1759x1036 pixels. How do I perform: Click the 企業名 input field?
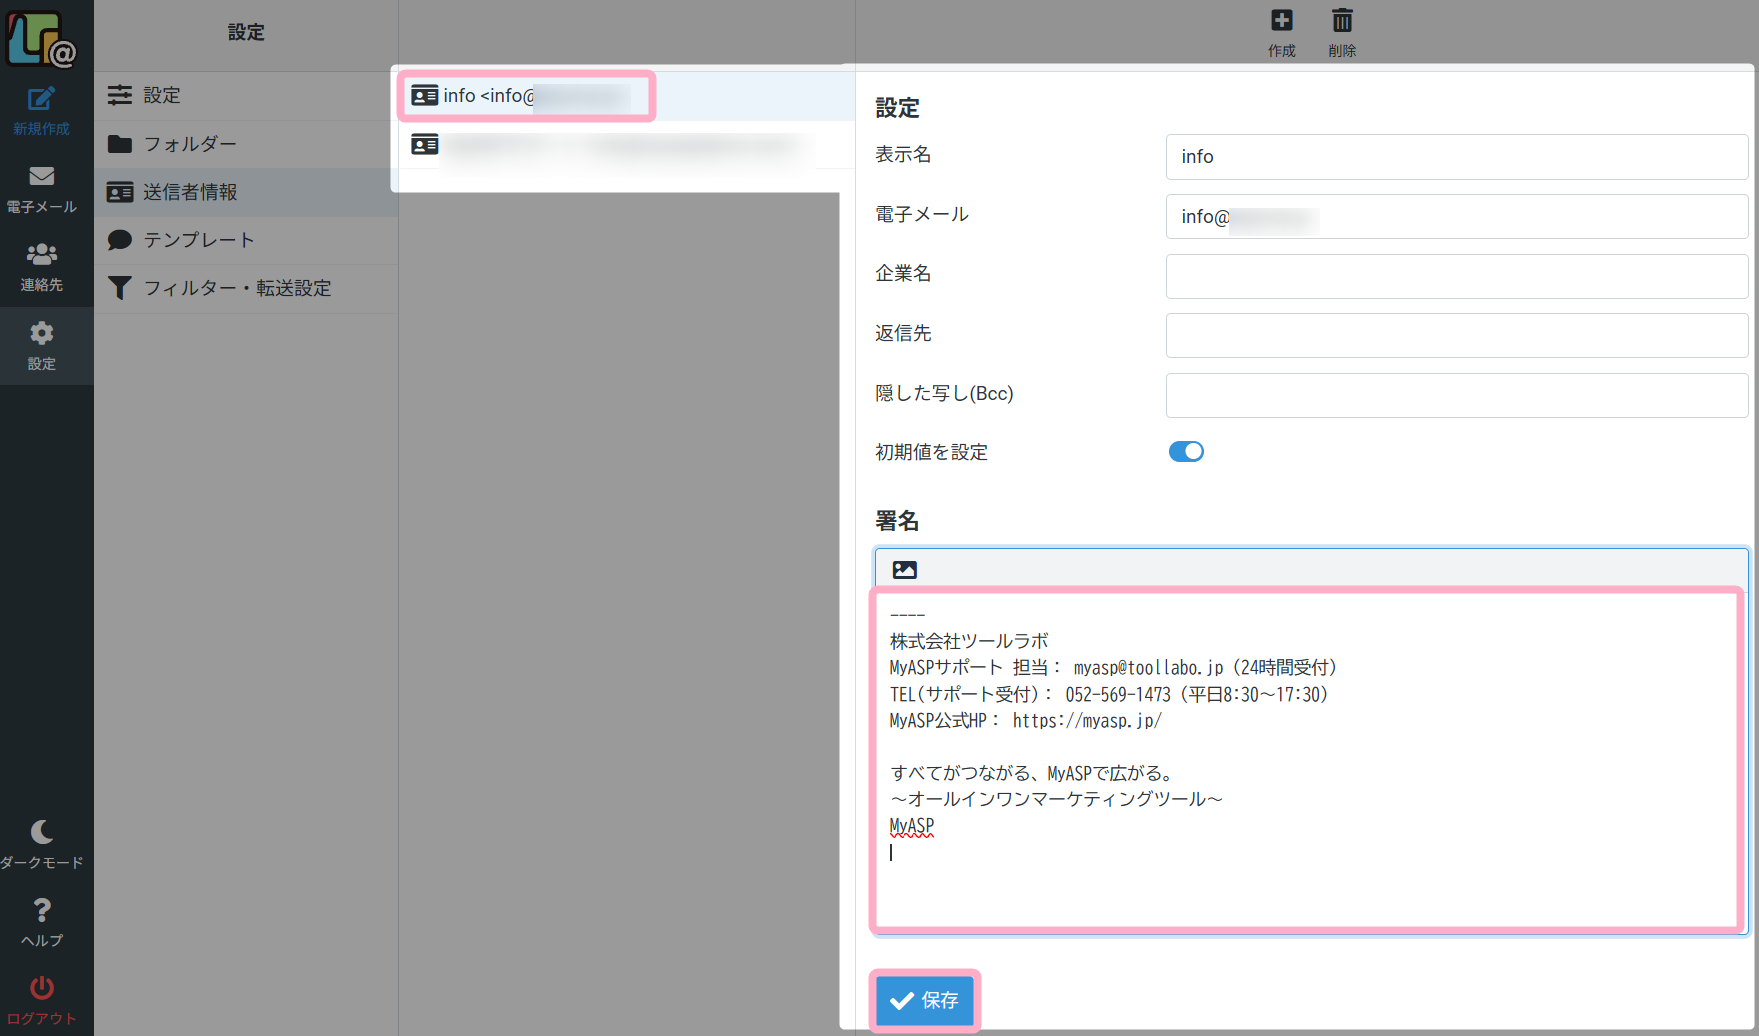(1456, 276)
